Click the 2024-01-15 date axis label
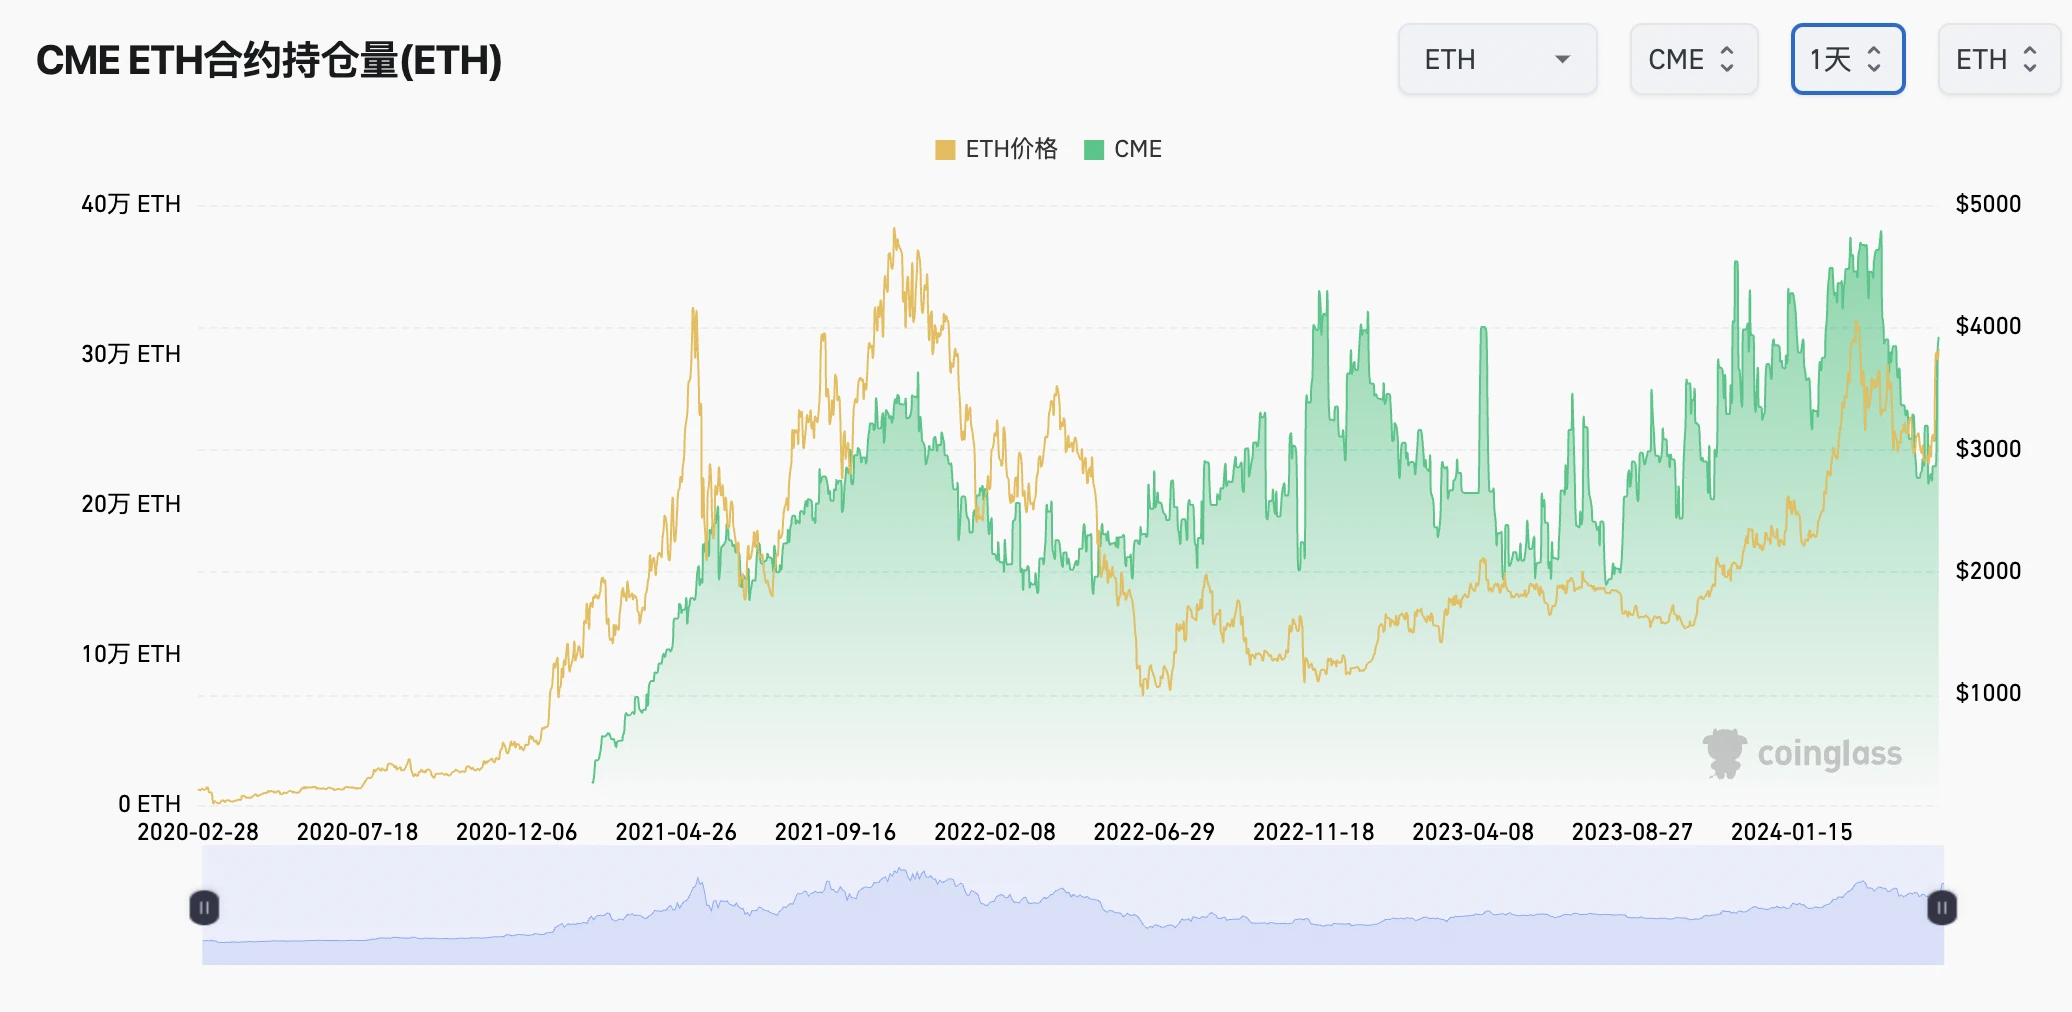 [1791, 832]
